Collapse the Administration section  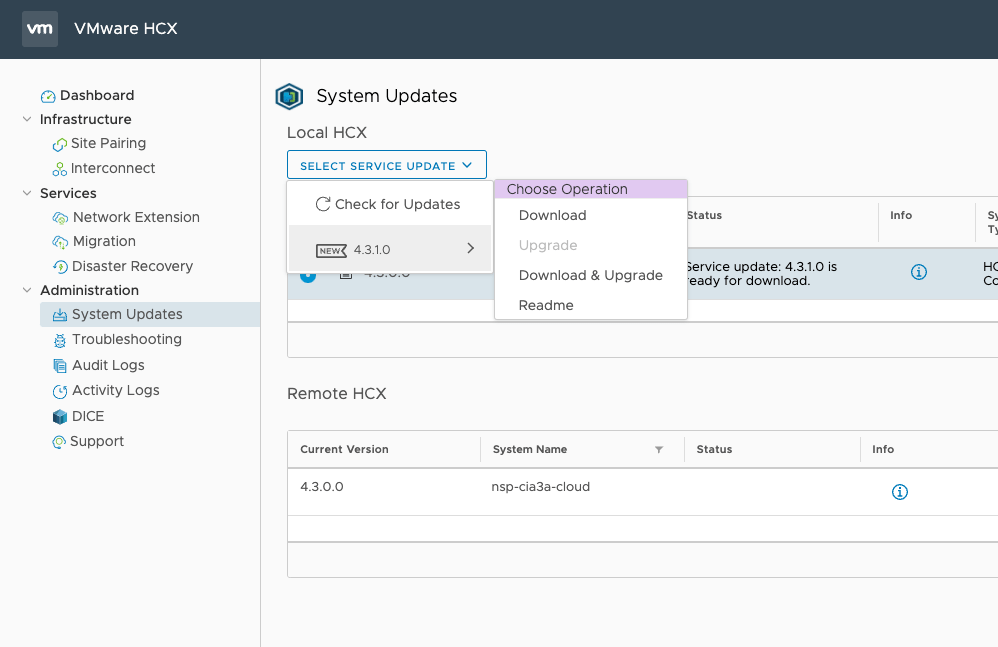tap(27, 291)
